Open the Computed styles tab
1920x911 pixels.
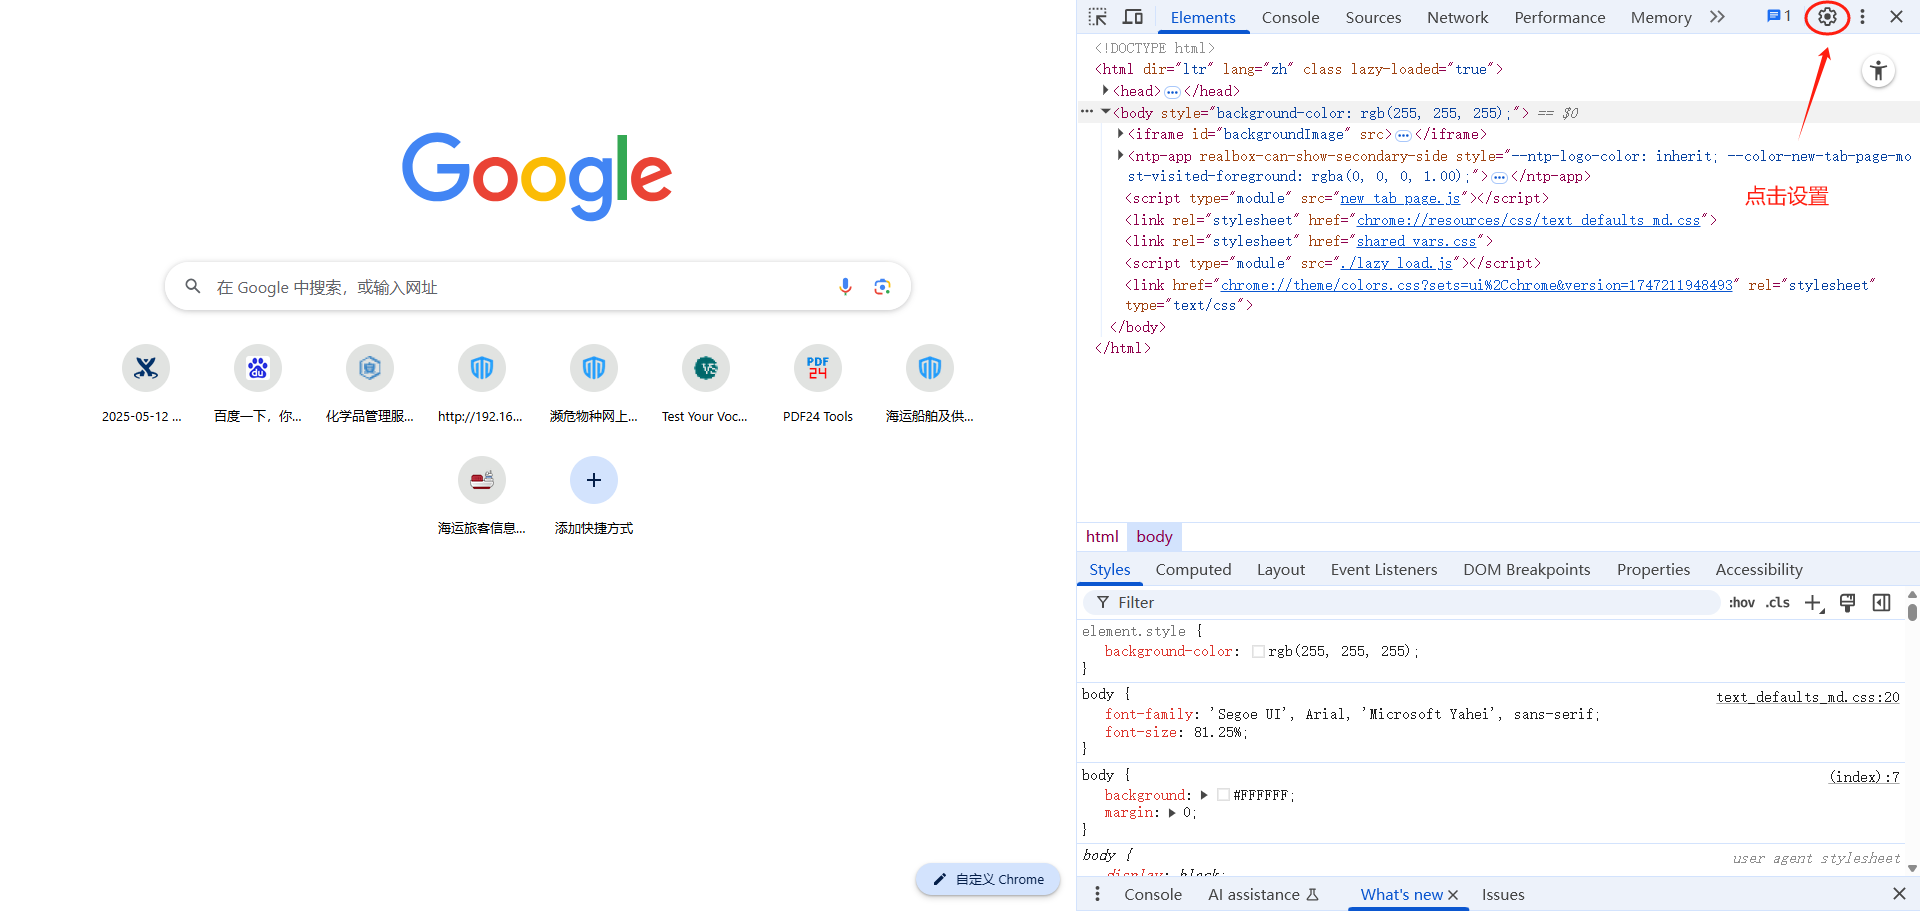(x=1193, y=569)
